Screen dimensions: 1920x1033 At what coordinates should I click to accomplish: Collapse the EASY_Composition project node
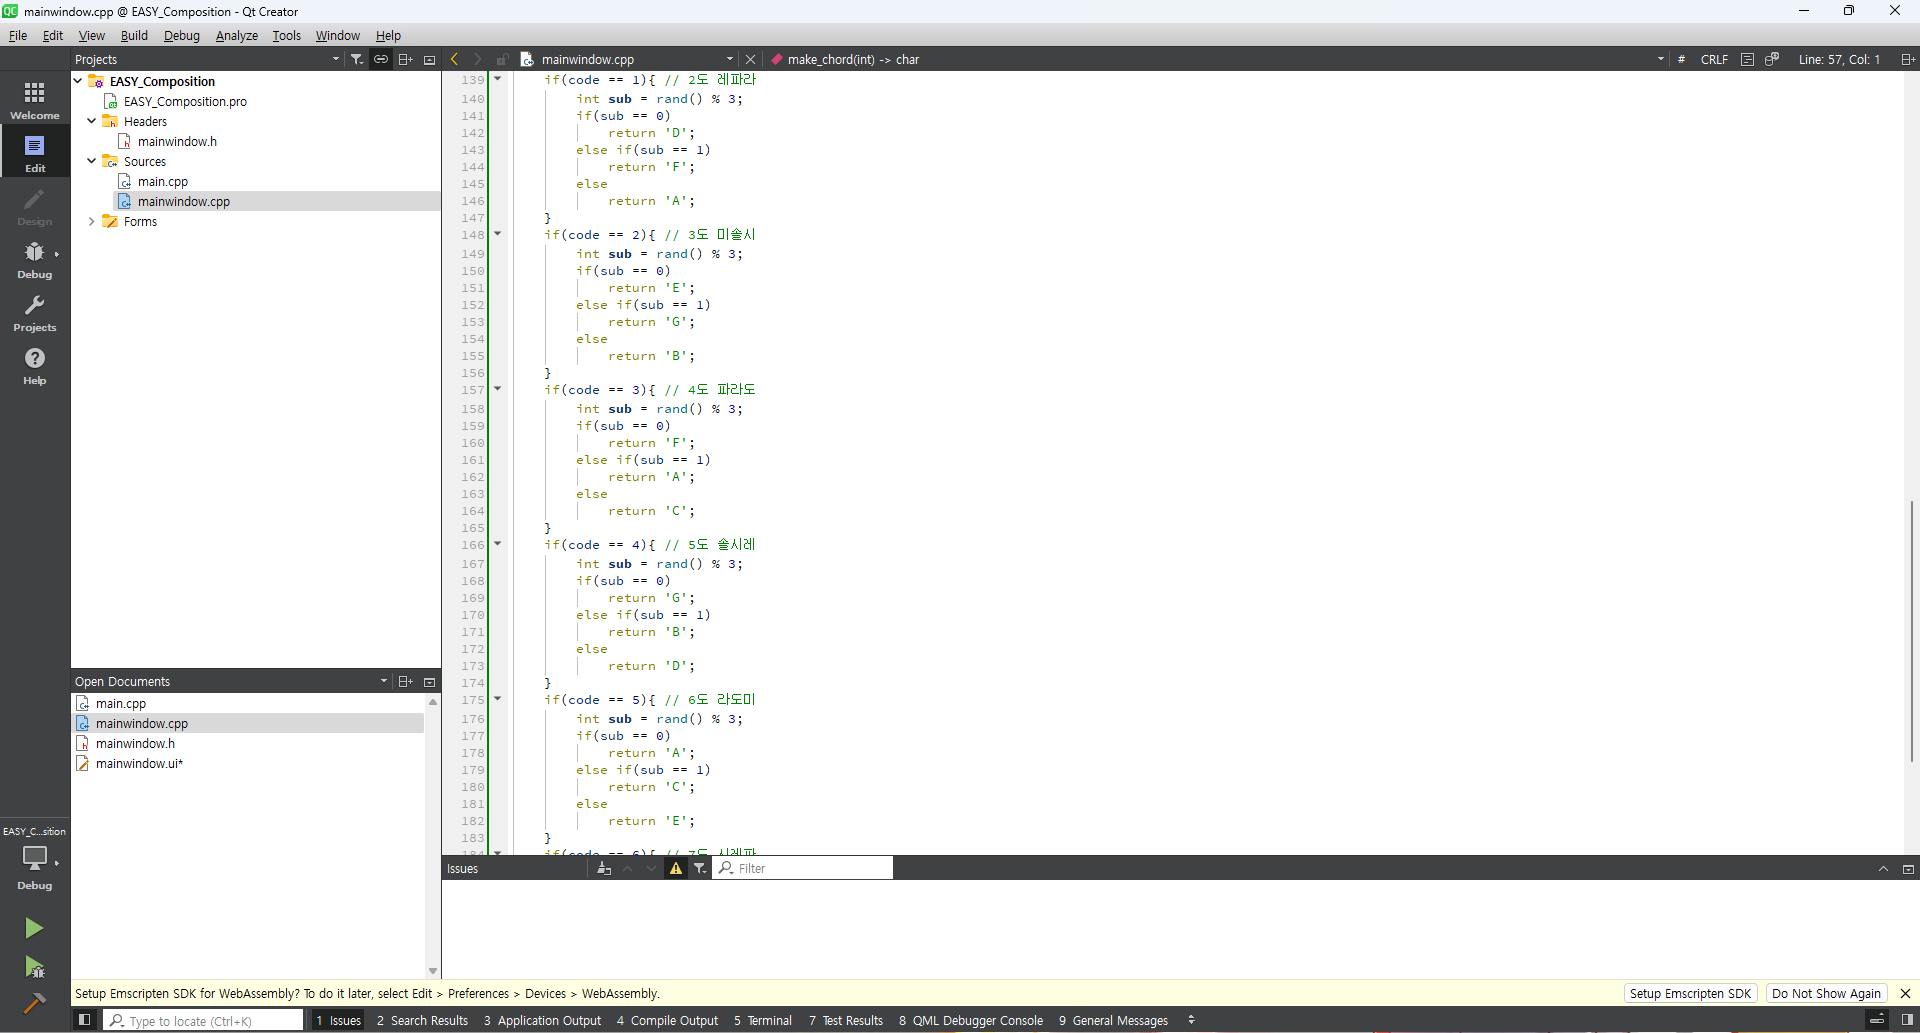78,81
